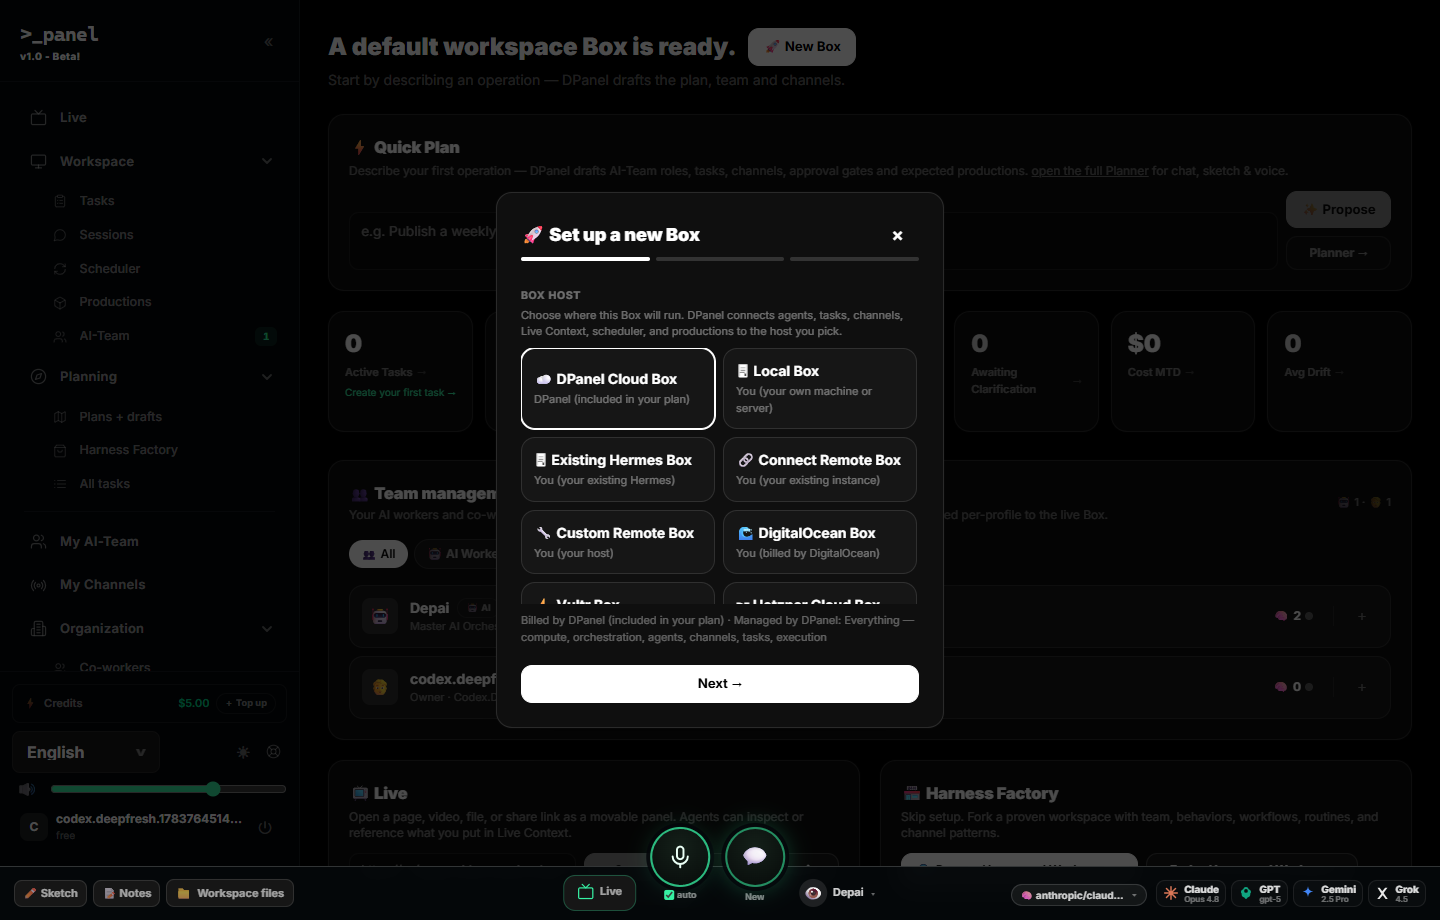
Task: Select the Claude Opus 4.8 model chip
Action: click(1191, 893)
